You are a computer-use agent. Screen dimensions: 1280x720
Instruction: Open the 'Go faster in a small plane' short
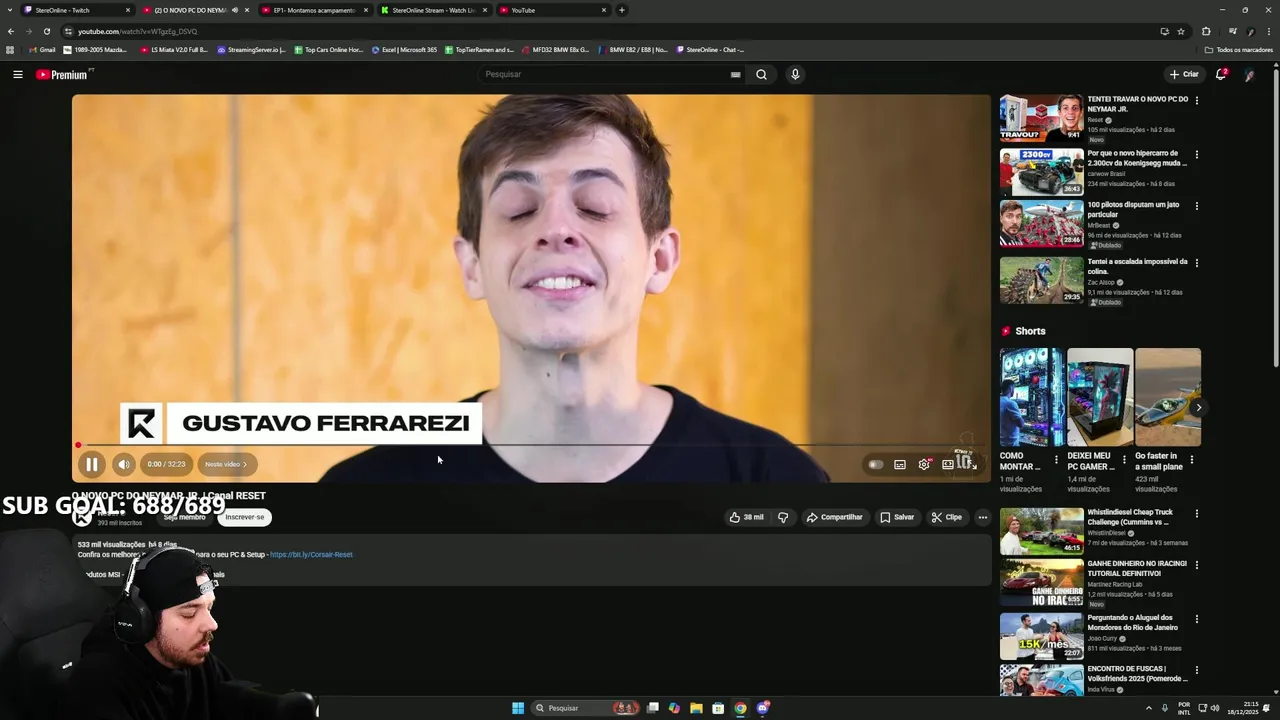1168,397
